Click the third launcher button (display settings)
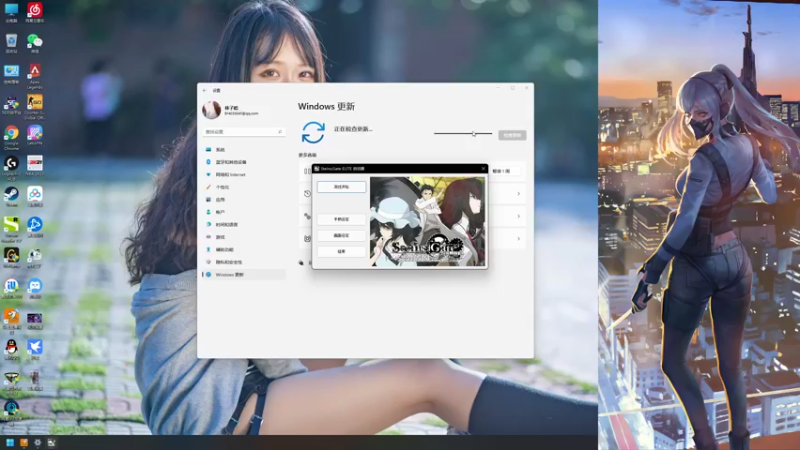Image resolution: width=800 pixels, height=450 pixels. point(341,236)
